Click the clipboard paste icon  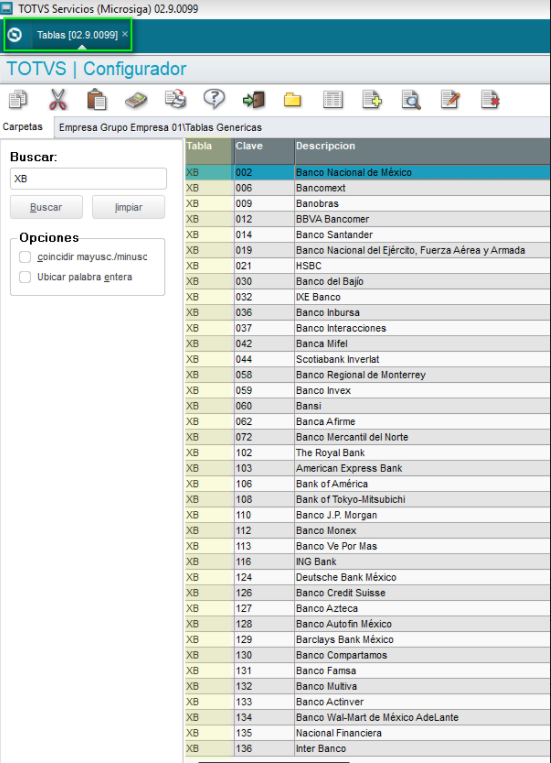(96, 99)
